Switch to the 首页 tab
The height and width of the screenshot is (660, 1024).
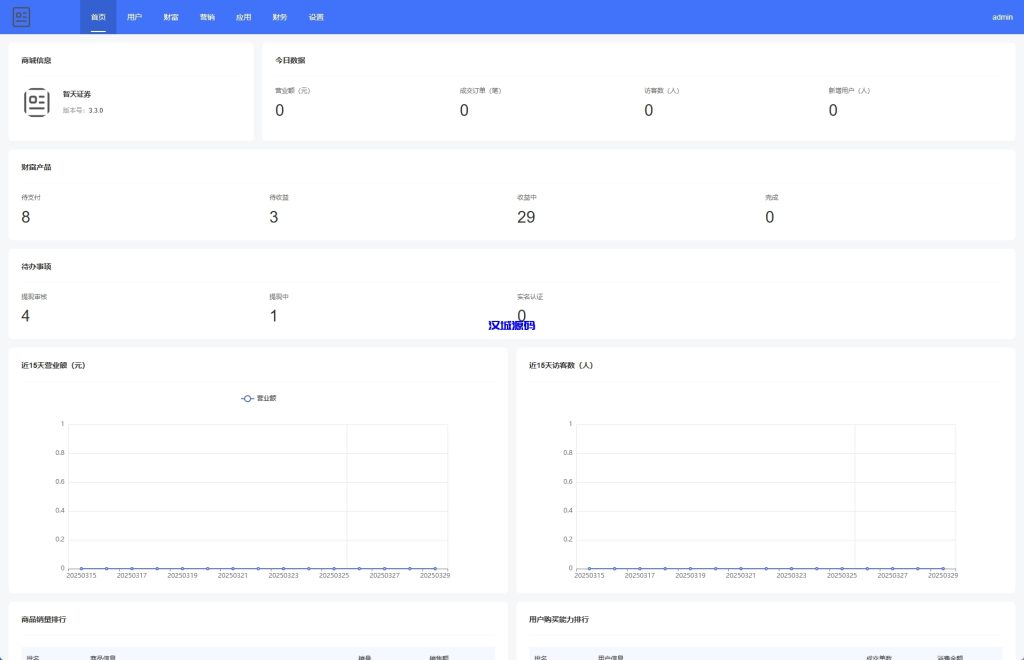pos(98,17)
